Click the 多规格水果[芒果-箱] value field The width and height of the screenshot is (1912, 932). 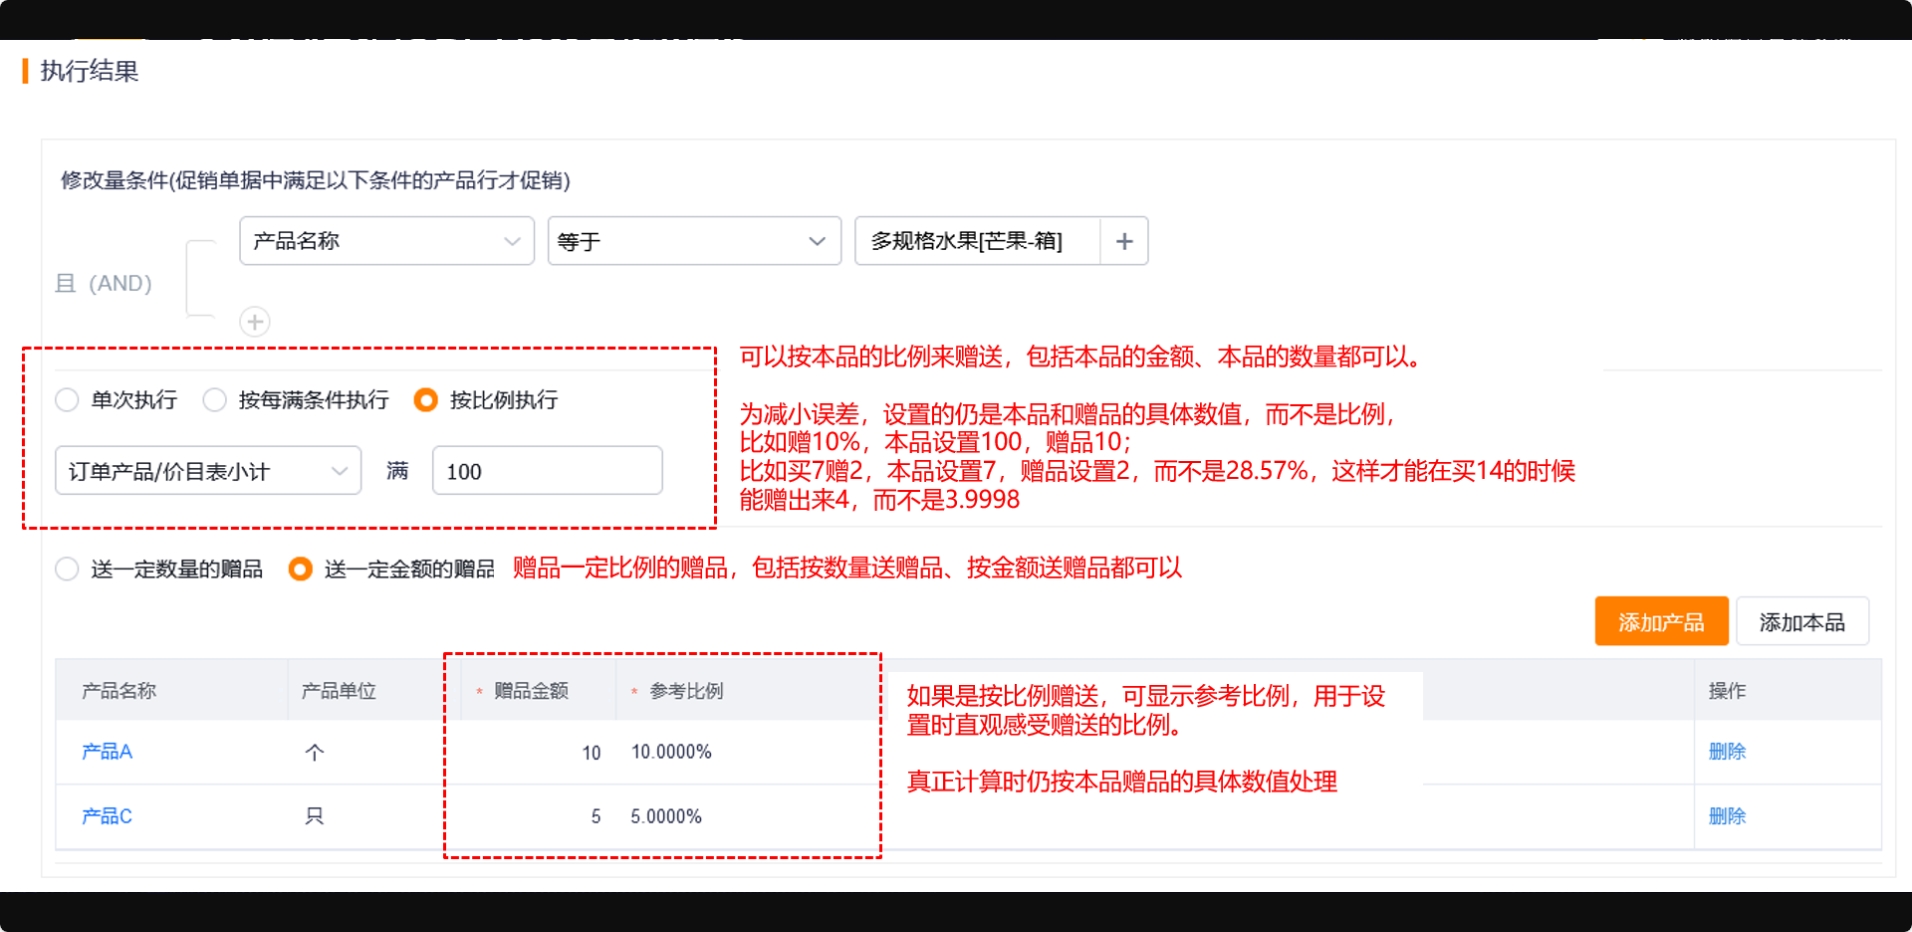click(977, 241)
